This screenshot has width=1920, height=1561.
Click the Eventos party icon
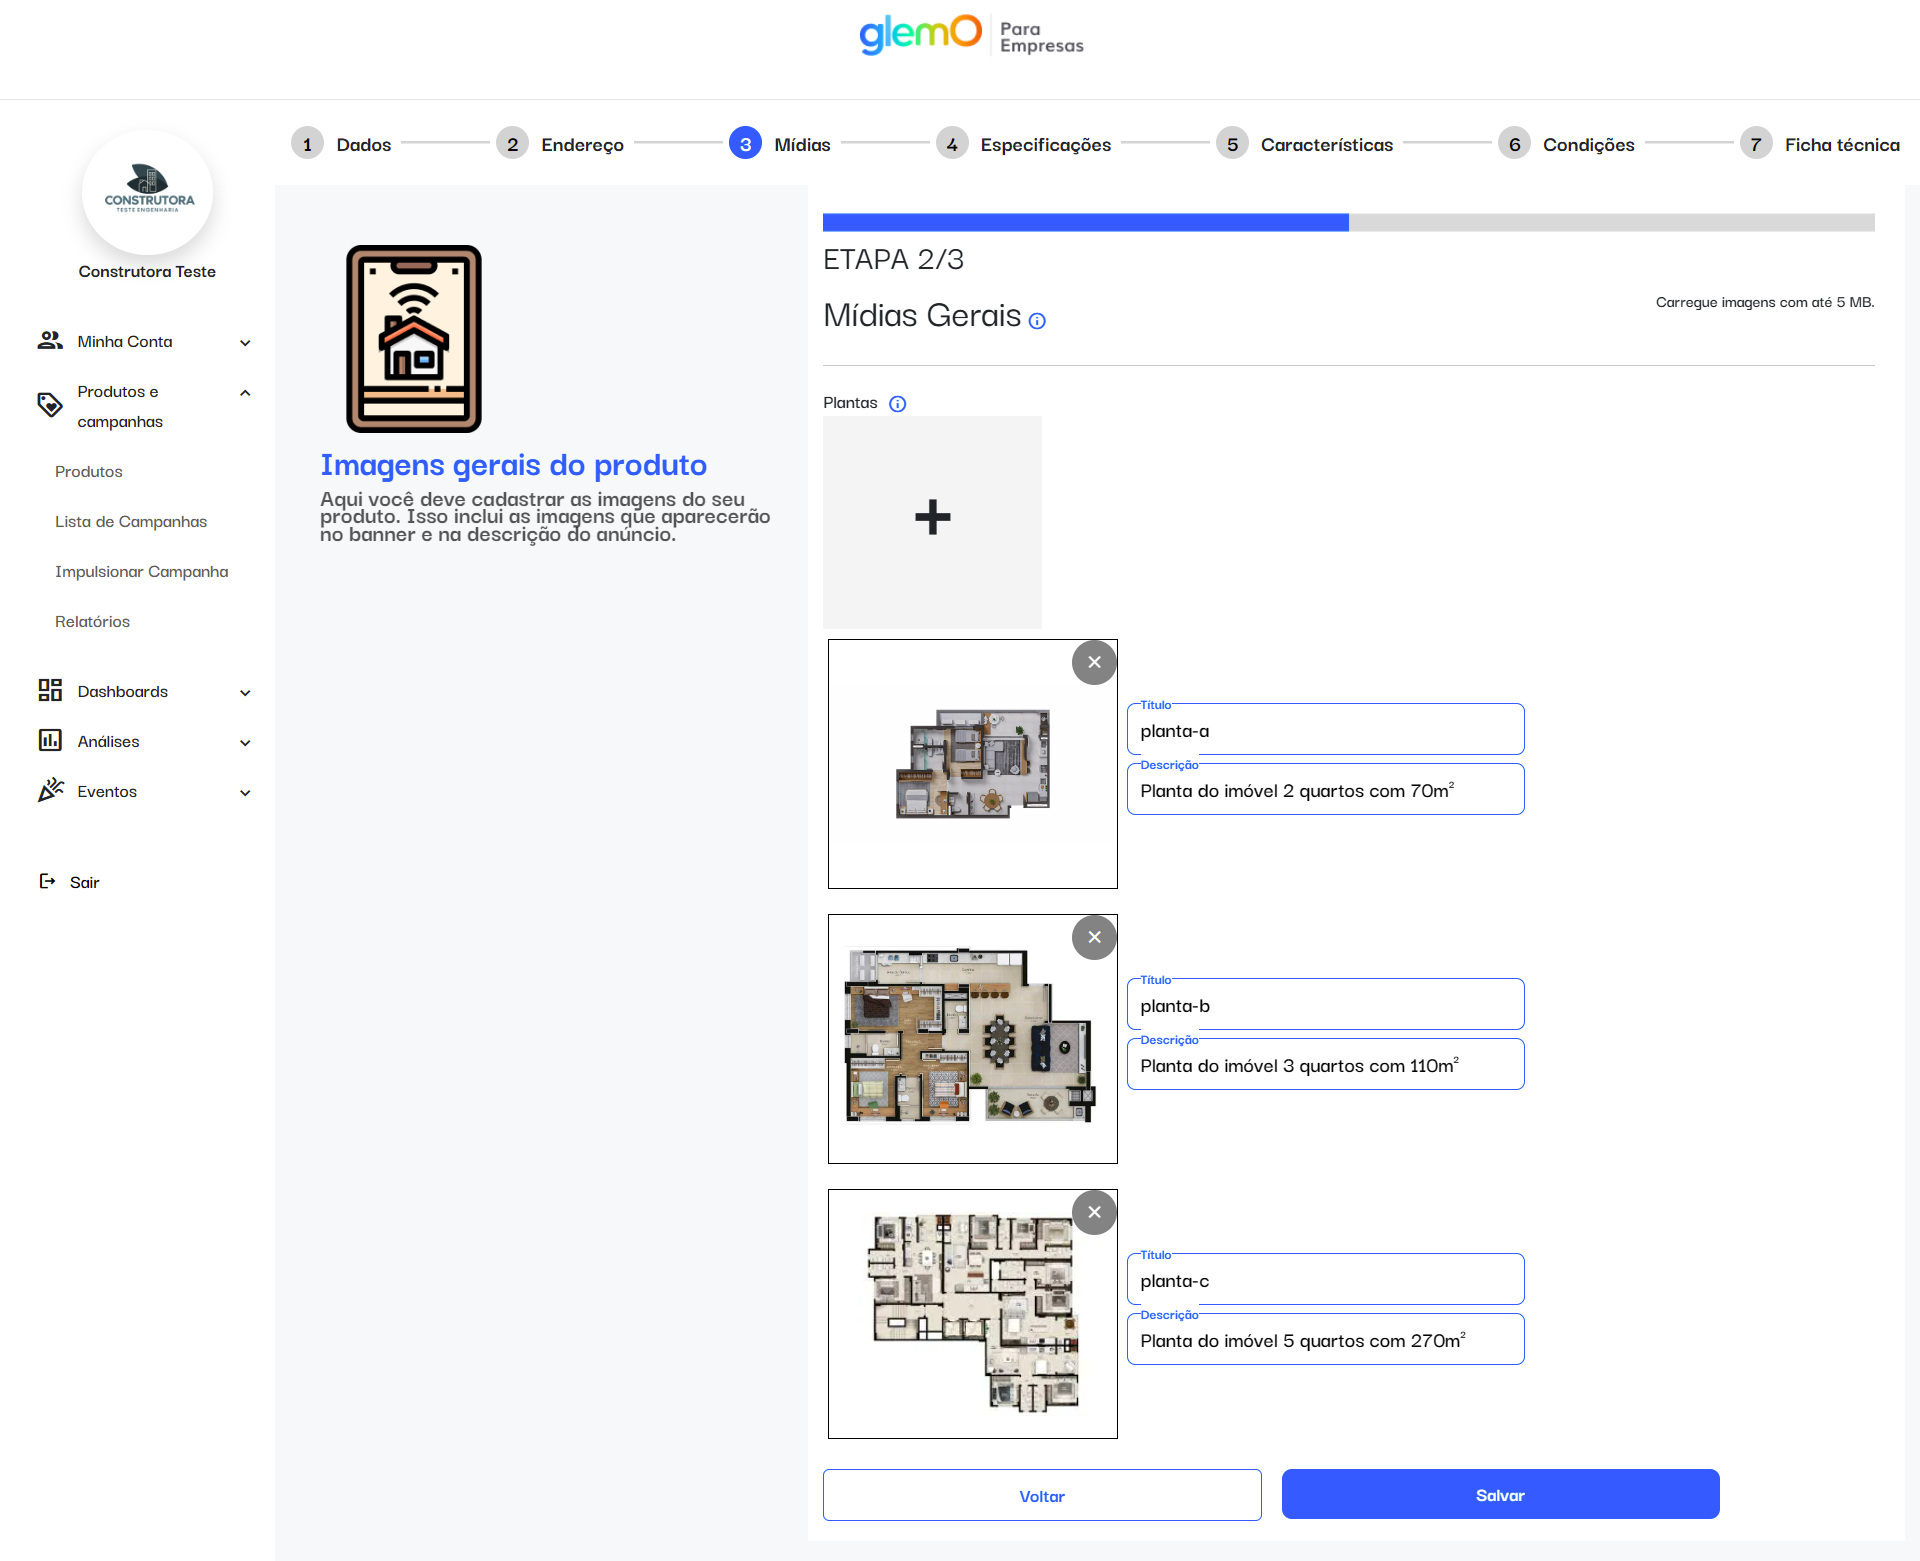coord(50,791)
